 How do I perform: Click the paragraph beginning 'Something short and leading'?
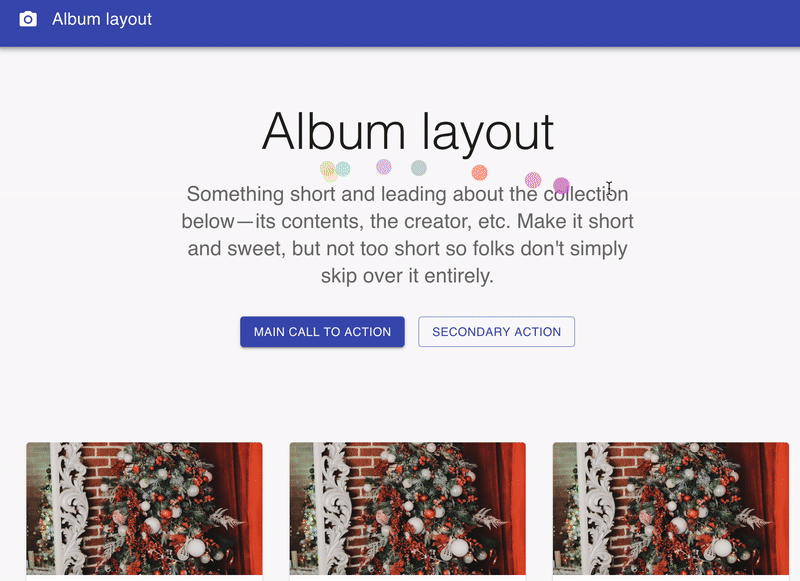(x=408, y=235)
